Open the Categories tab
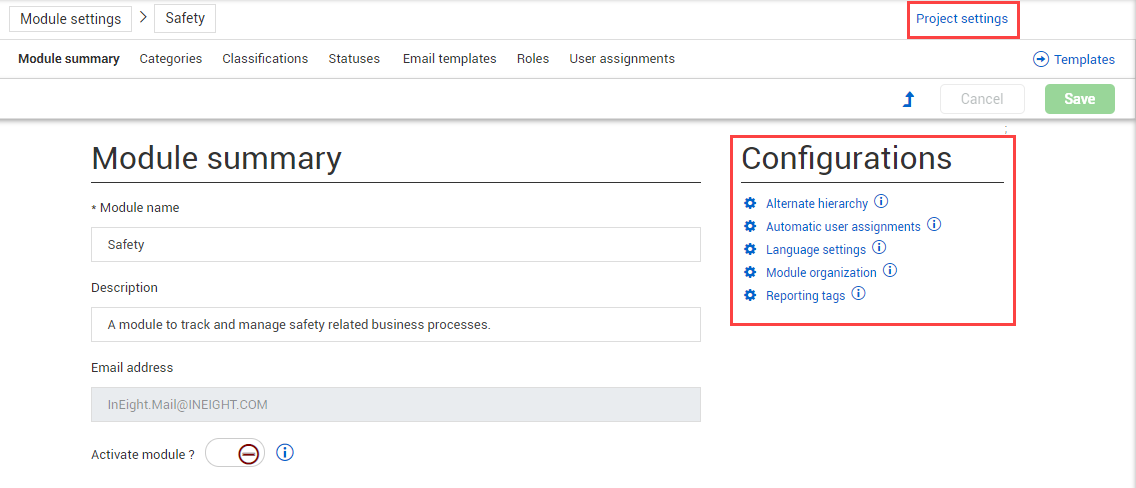This screenshot has height=488, width=1136. [171, 59]
